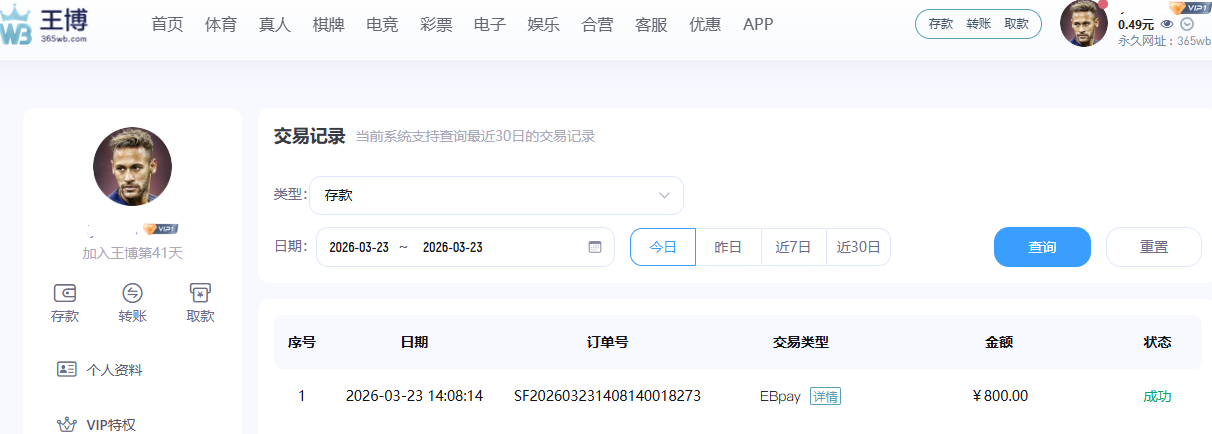Click the sidebar 转账 transfer icon
The height and width of the screenshot is (434, 1212).
tap(132, 294)
